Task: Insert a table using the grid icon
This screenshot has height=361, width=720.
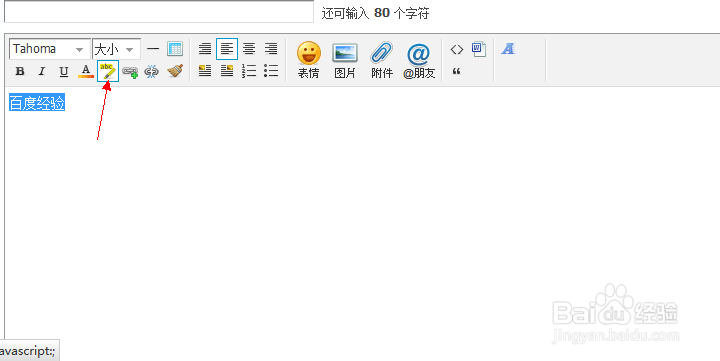Action: coord(175,49)
